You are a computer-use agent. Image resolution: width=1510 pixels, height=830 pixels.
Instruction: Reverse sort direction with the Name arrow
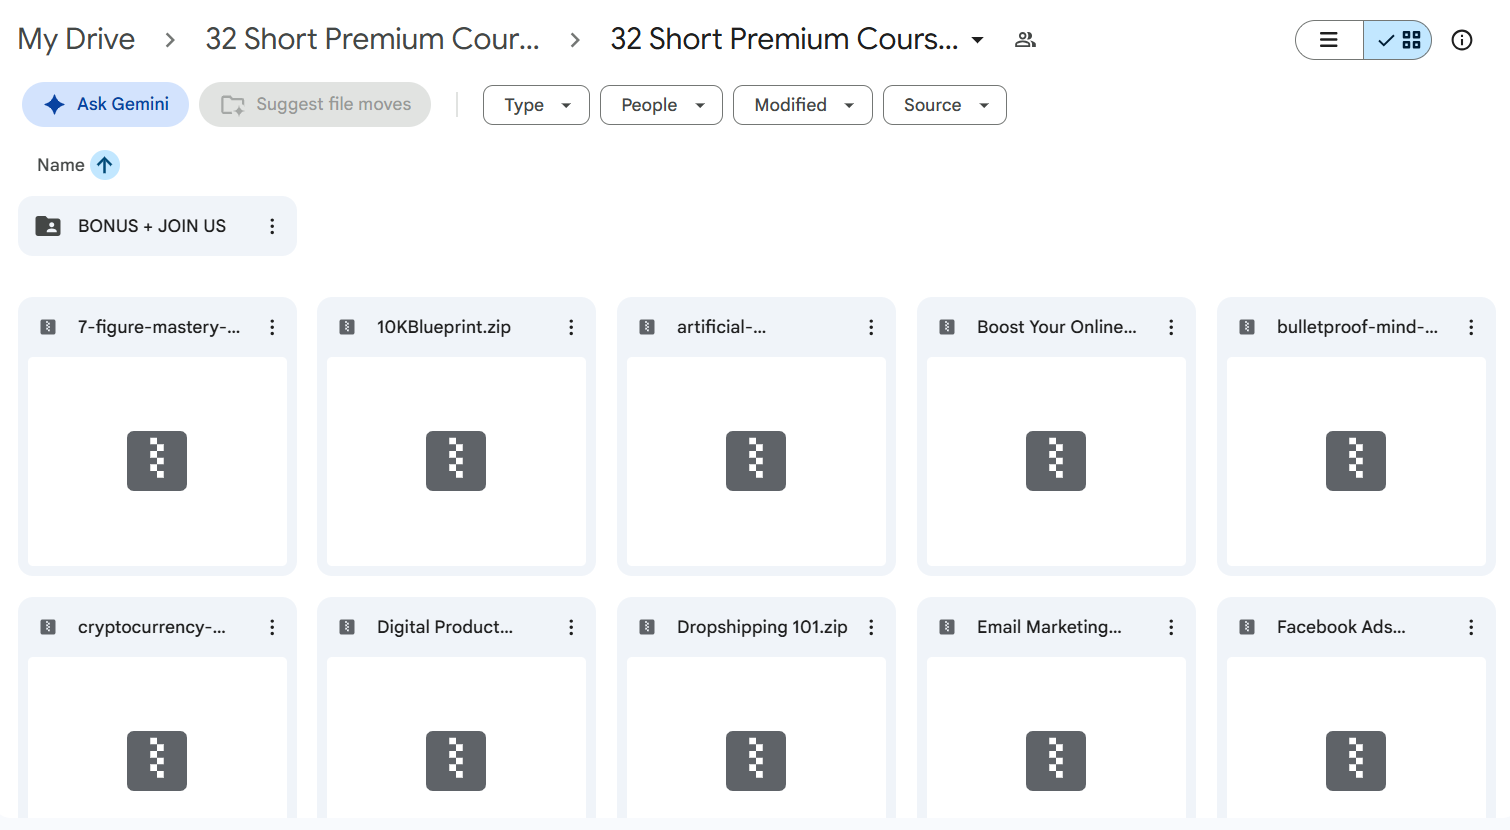[x=105, y=165]
